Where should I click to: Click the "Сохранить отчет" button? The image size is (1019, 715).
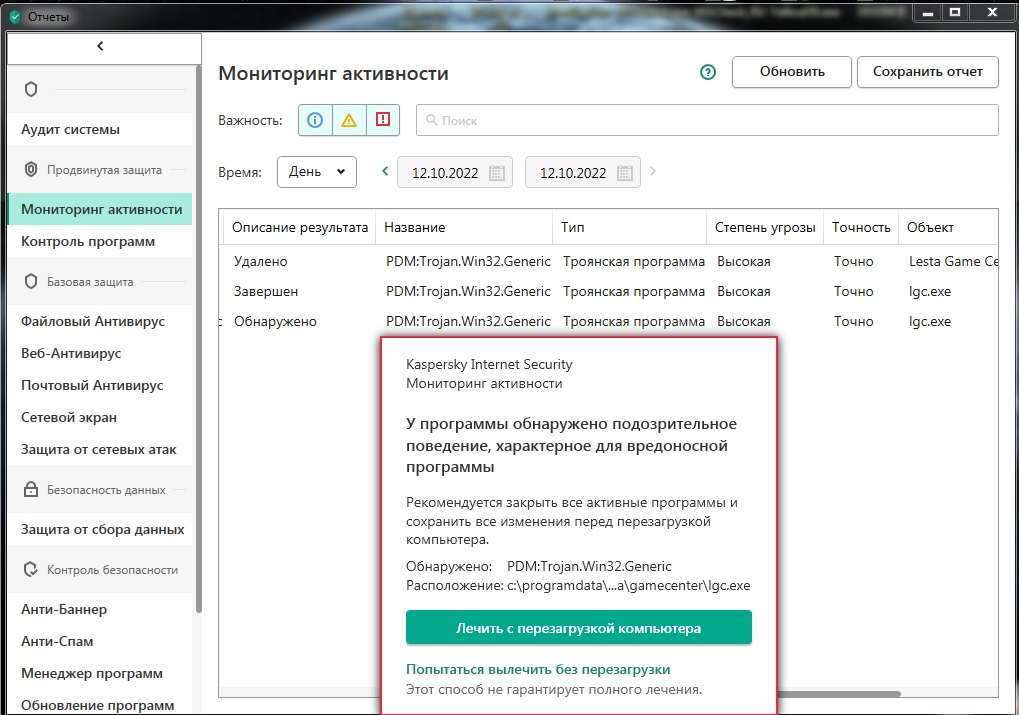tap(928, 72)
